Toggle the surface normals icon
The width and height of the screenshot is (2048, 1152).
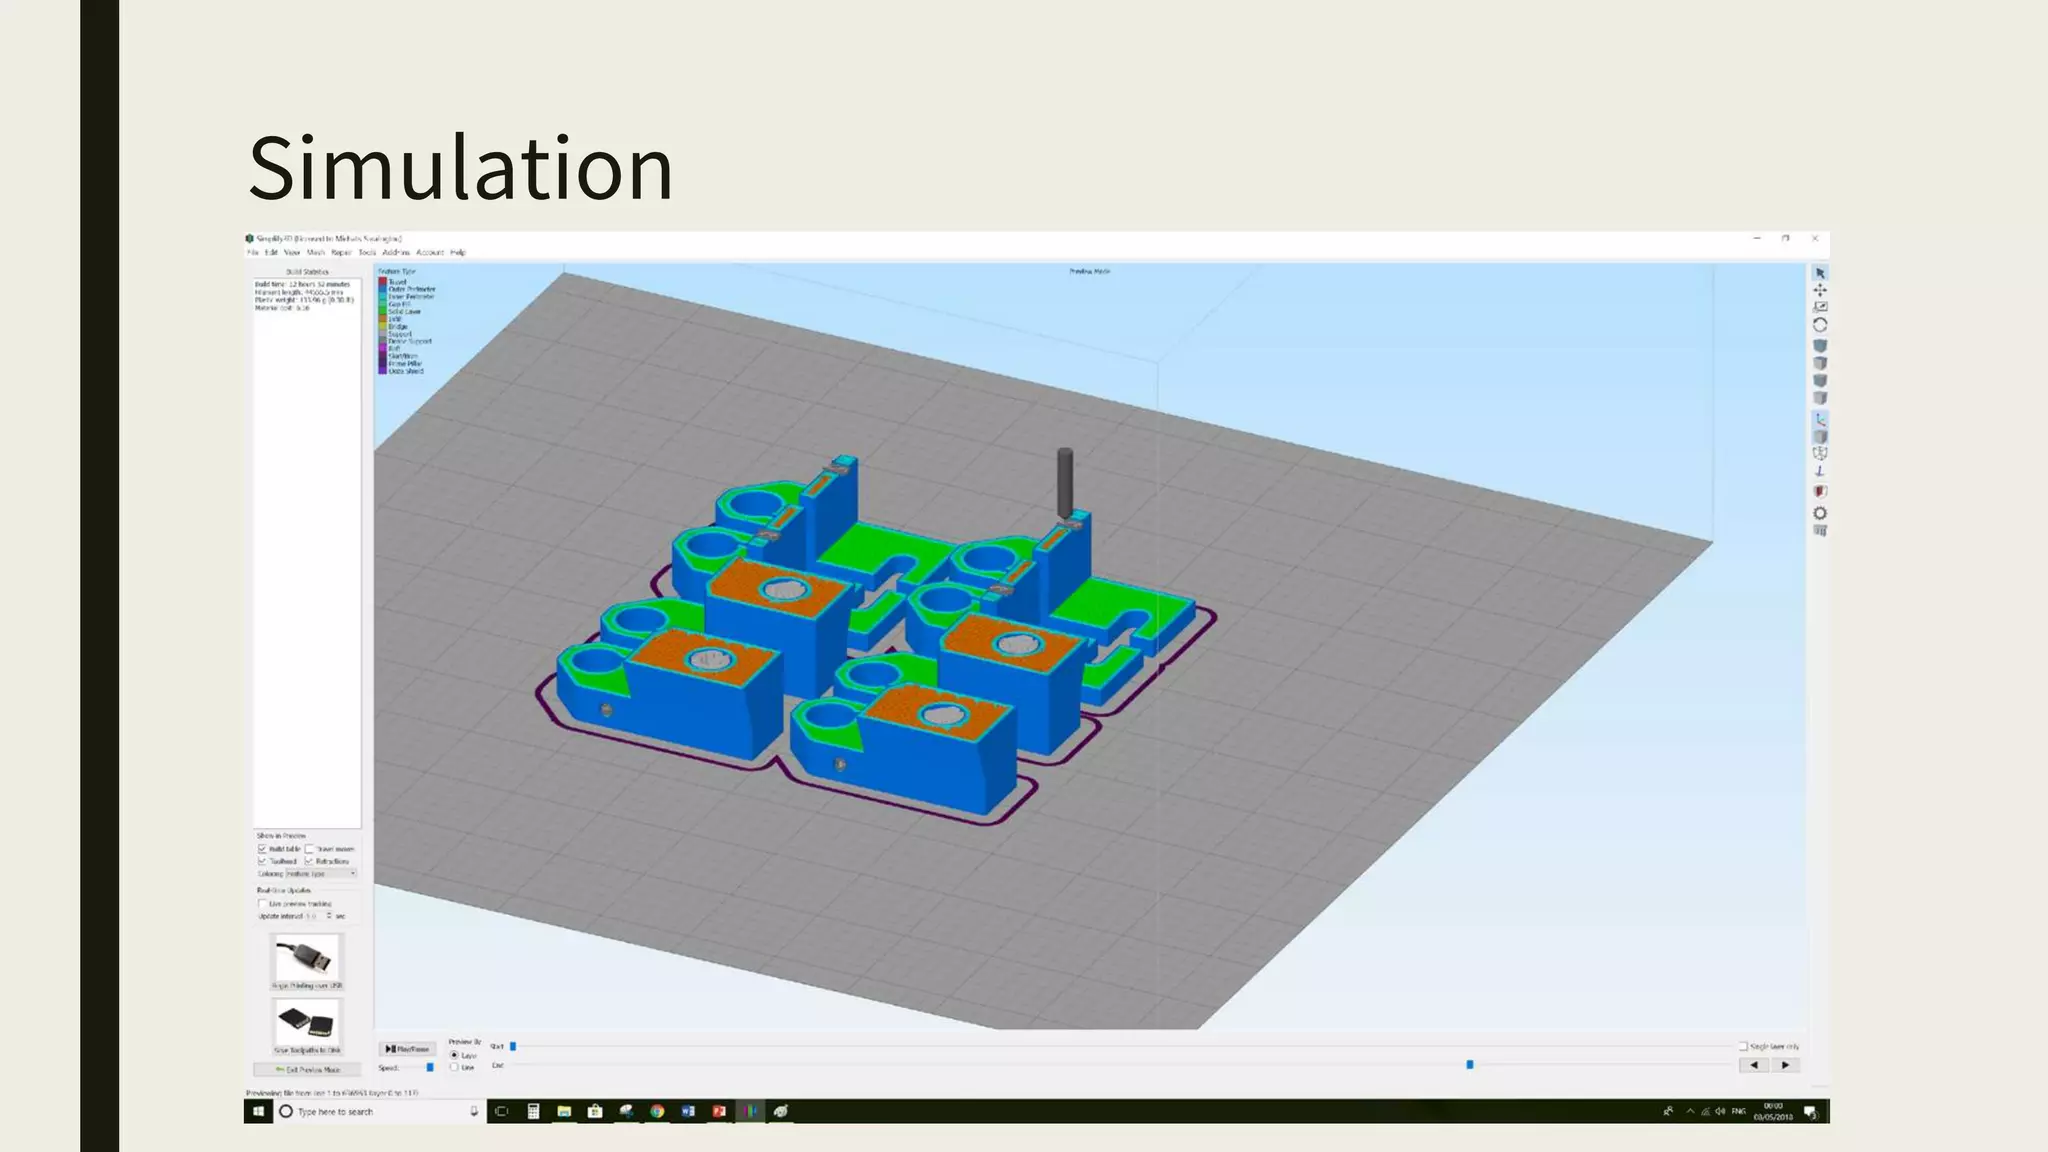[x=1820, y=471]
